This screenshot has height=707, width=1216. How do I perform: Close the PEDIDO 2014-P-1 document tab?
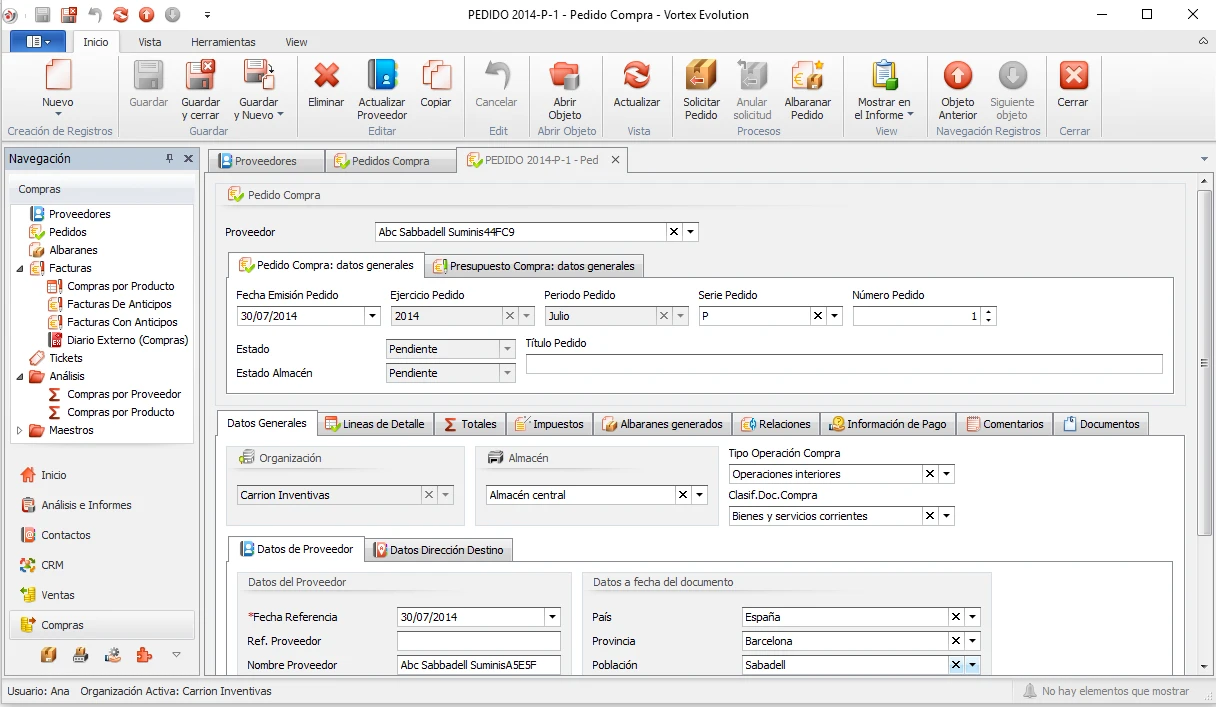pos(615,160)
